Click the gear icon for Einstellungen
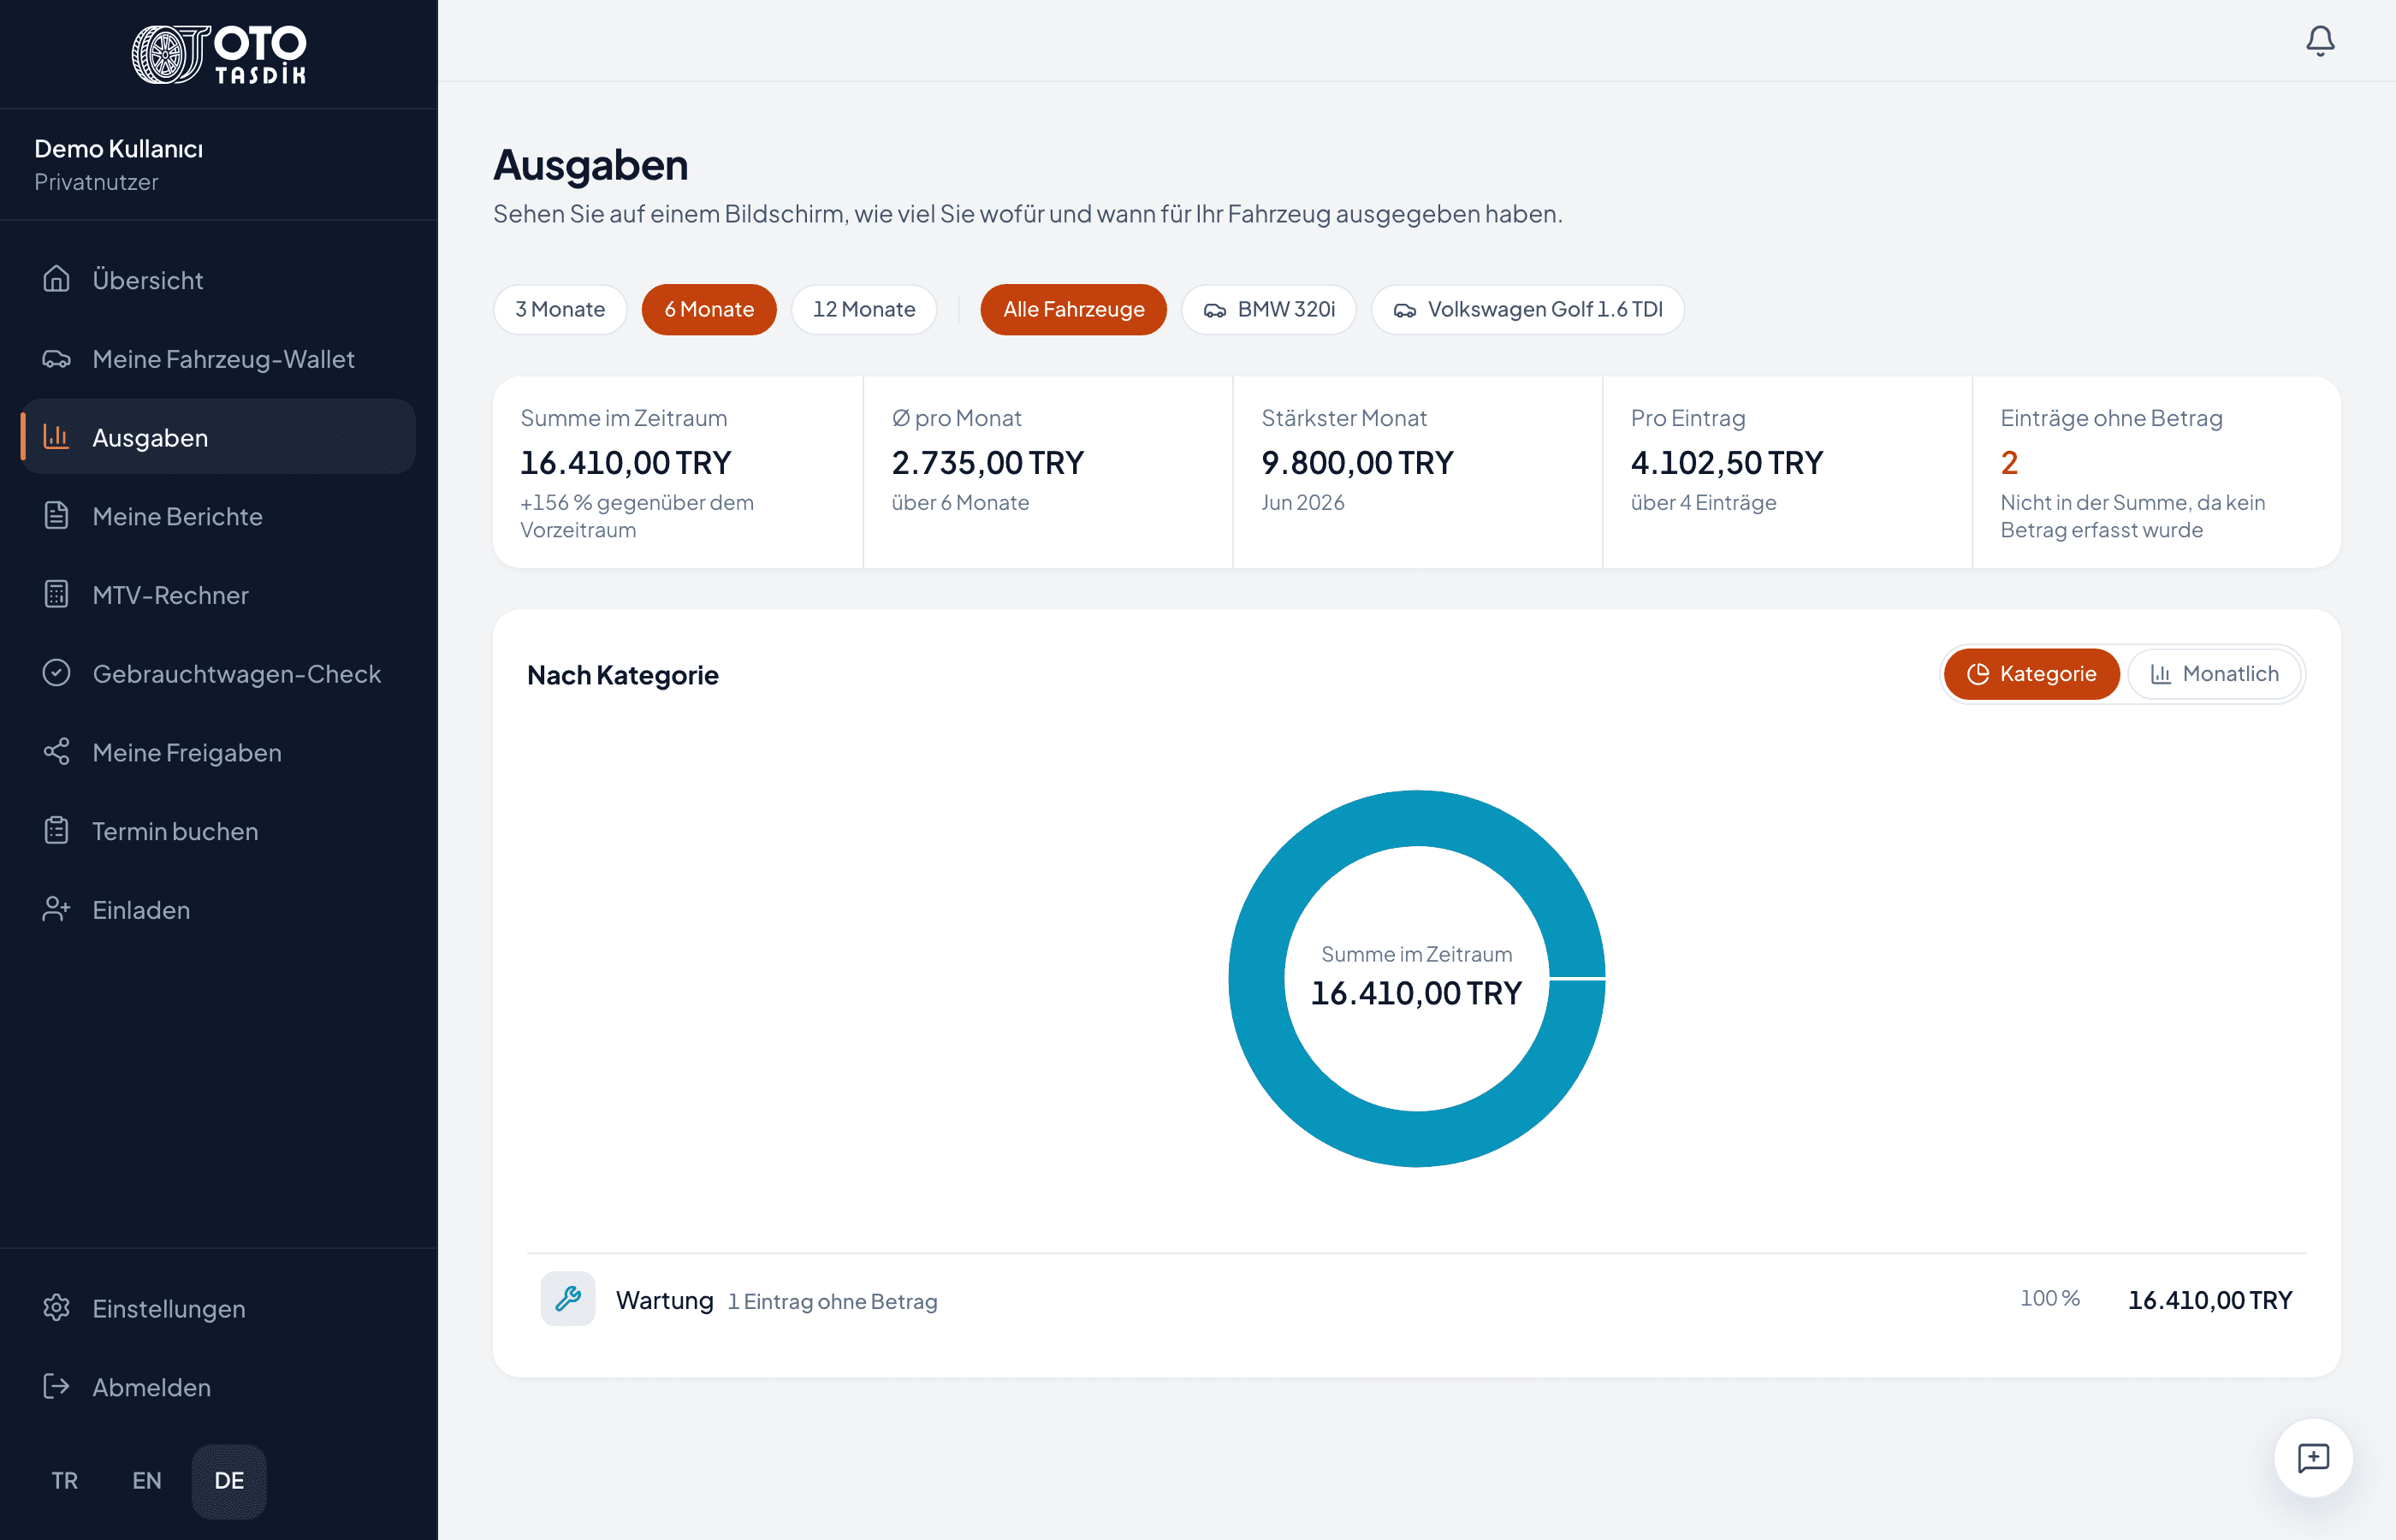The image size is (2396, 1540). (57, 1308)
